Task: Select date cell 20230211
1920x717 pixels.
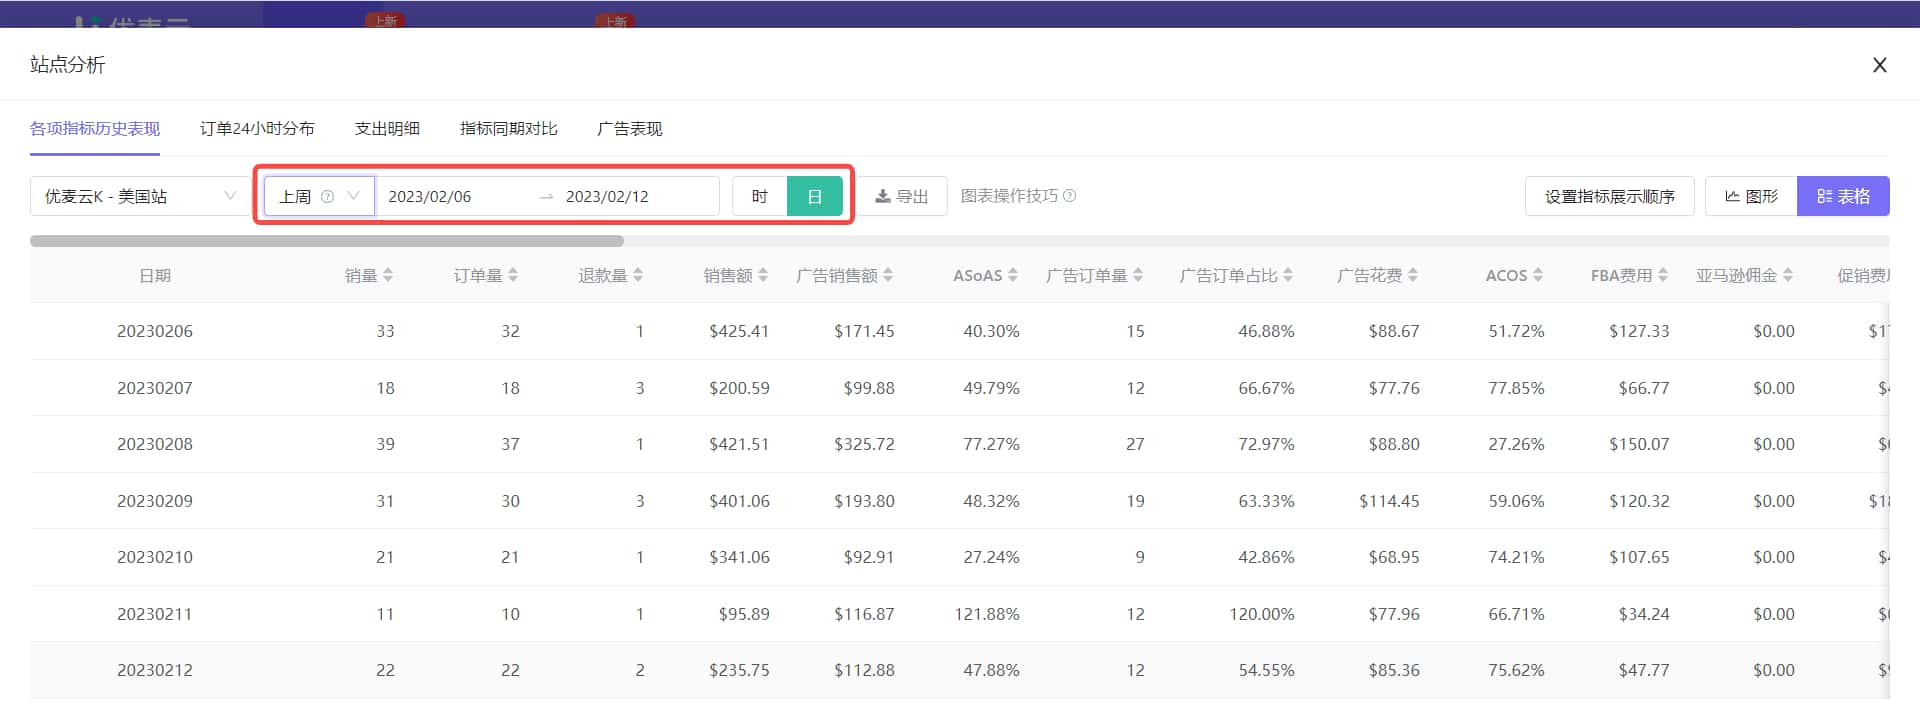Action: tap(155, 614)
